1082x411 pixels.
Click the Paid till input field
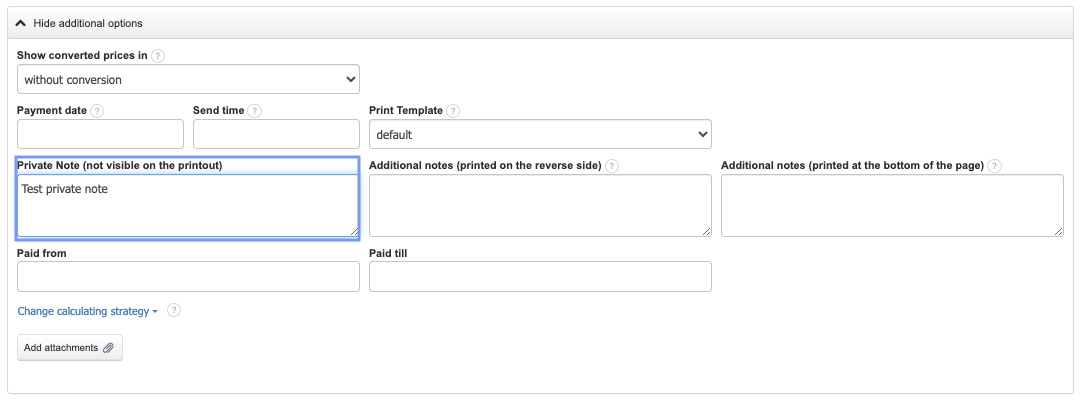click(x=540, y=277)
